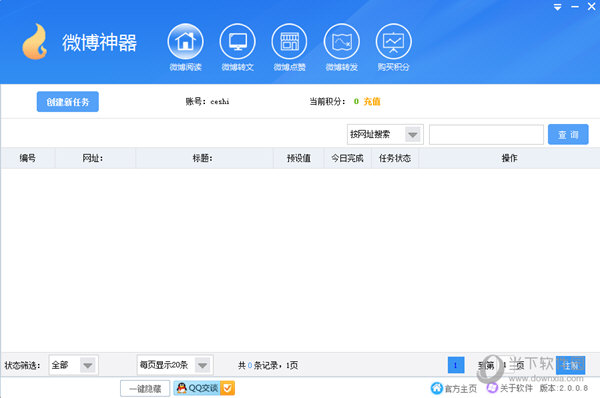Image resolution: width=600 pixels, height=398 pixels.
Task: Click the 当前积分 value 0
Action: (356, 101)
